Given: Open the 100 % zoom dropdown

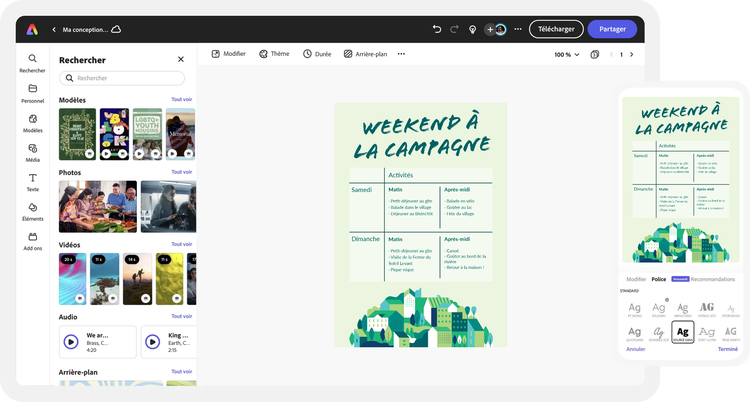Looking at the screenshot, I should (567, 55).
